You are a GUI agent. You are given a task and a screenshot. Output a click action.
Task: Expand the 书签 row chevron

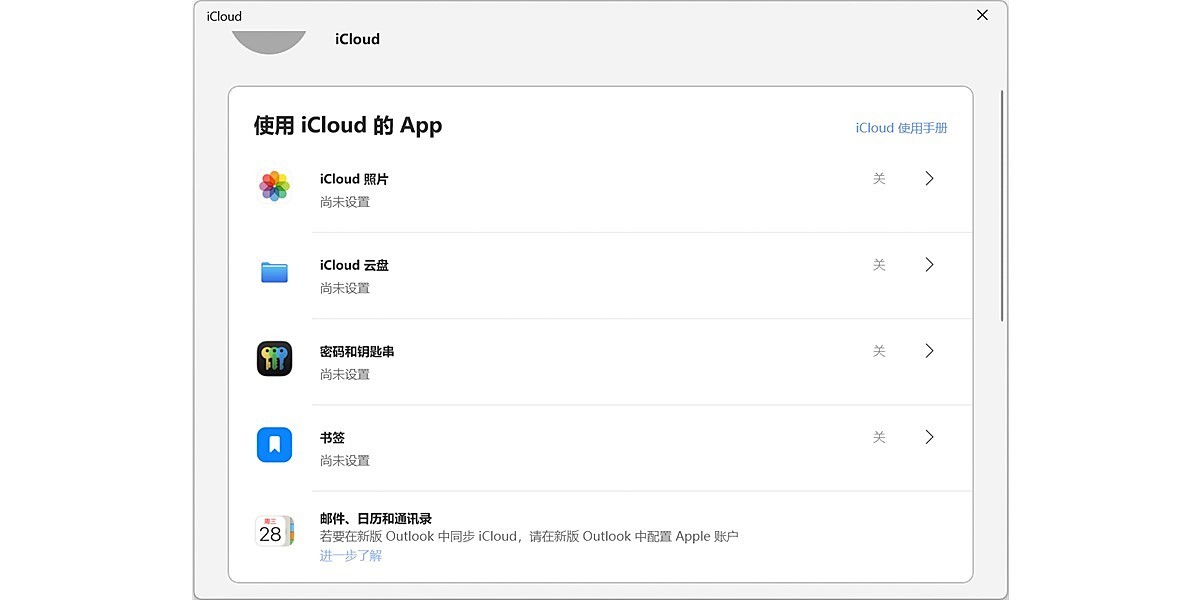(929, 436)
